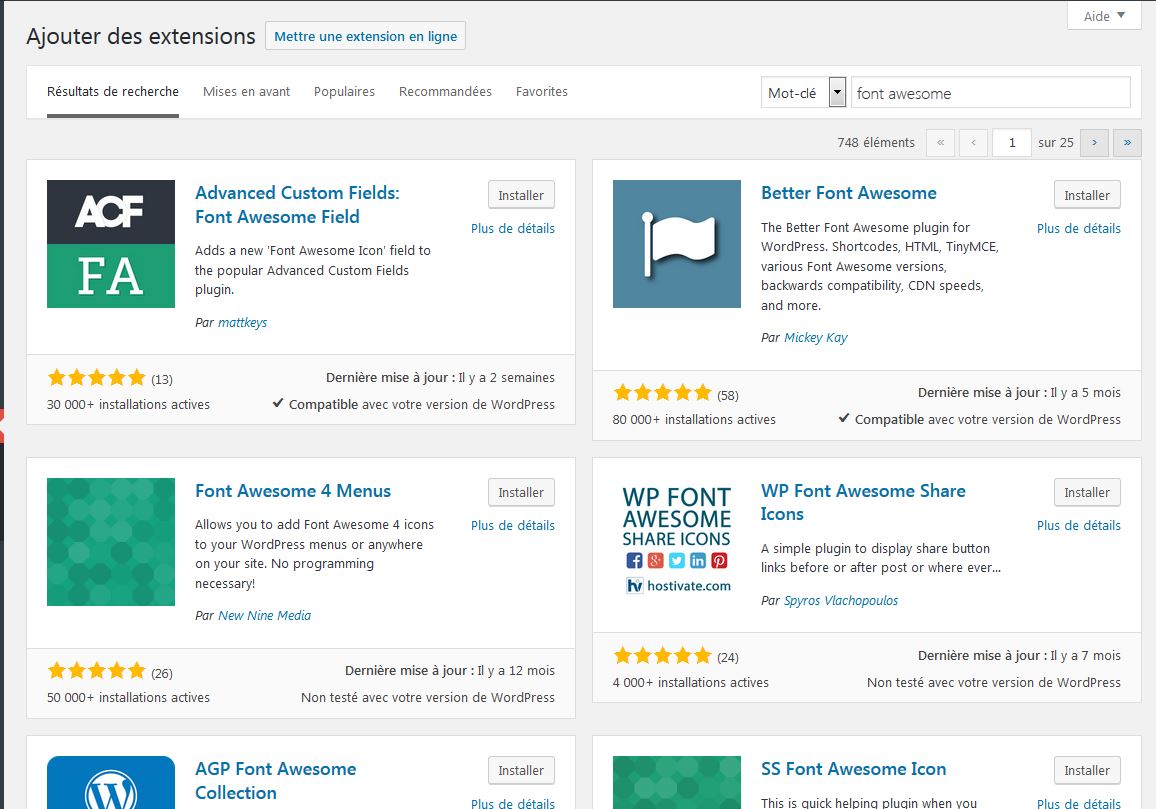The width and height of the screenshot is (1156, 809).
Task: Click the plugin search field containing font awesome
Action: click(989, 93)
